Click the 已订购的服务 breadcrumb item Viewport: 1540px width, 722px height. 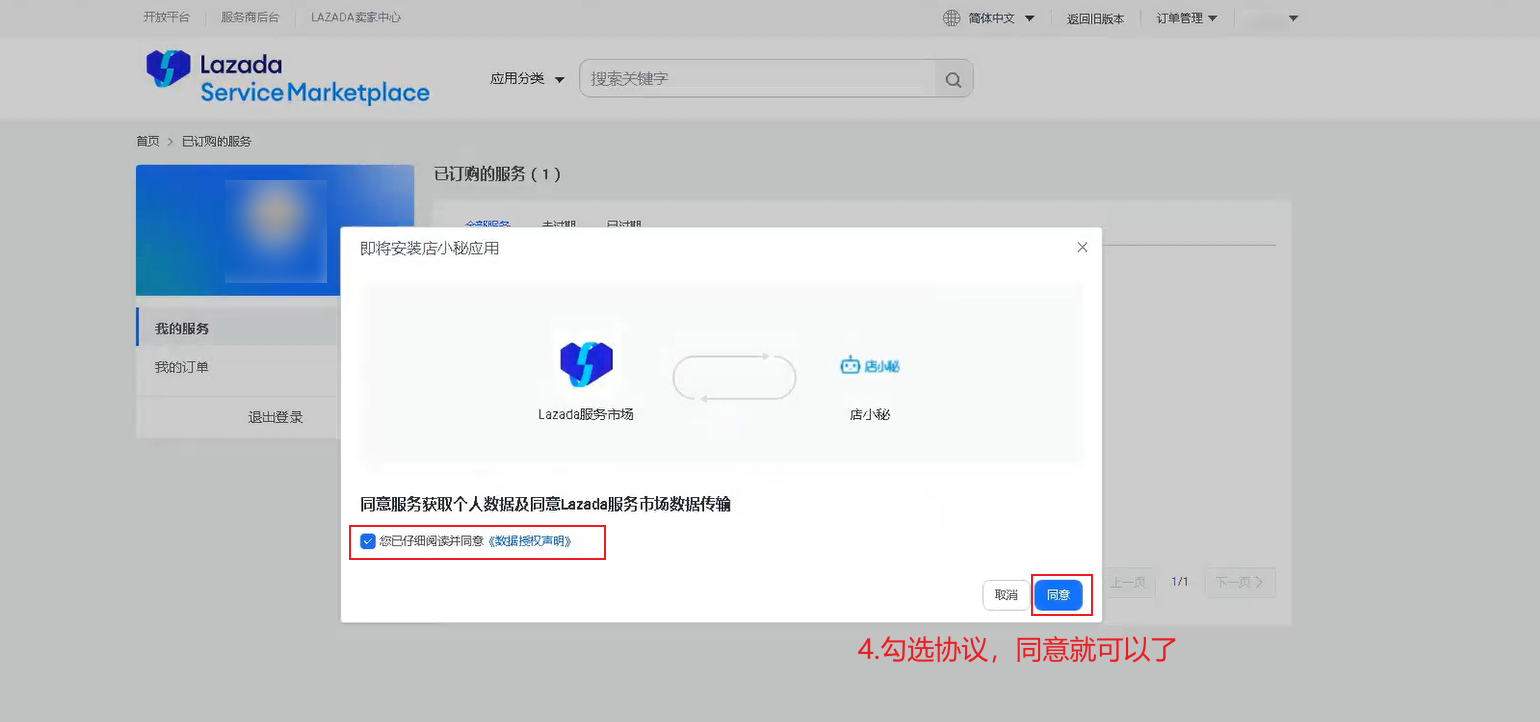coord(217,141)
